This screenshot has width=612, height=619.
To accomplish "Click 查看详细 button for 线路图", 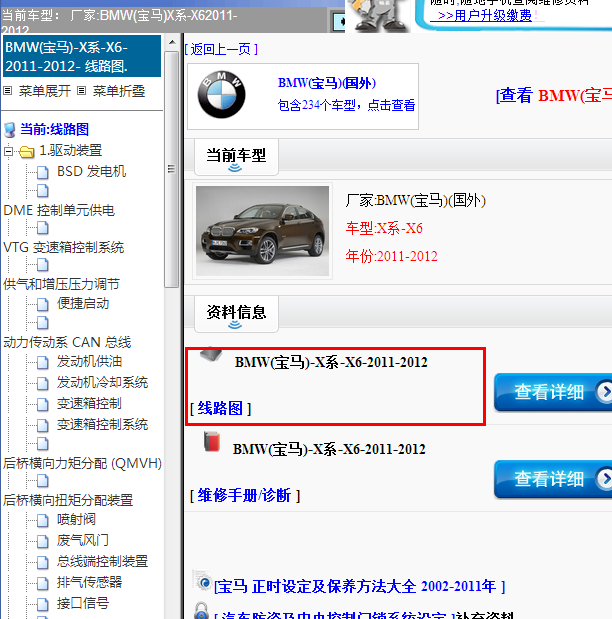I will [553, 392].
